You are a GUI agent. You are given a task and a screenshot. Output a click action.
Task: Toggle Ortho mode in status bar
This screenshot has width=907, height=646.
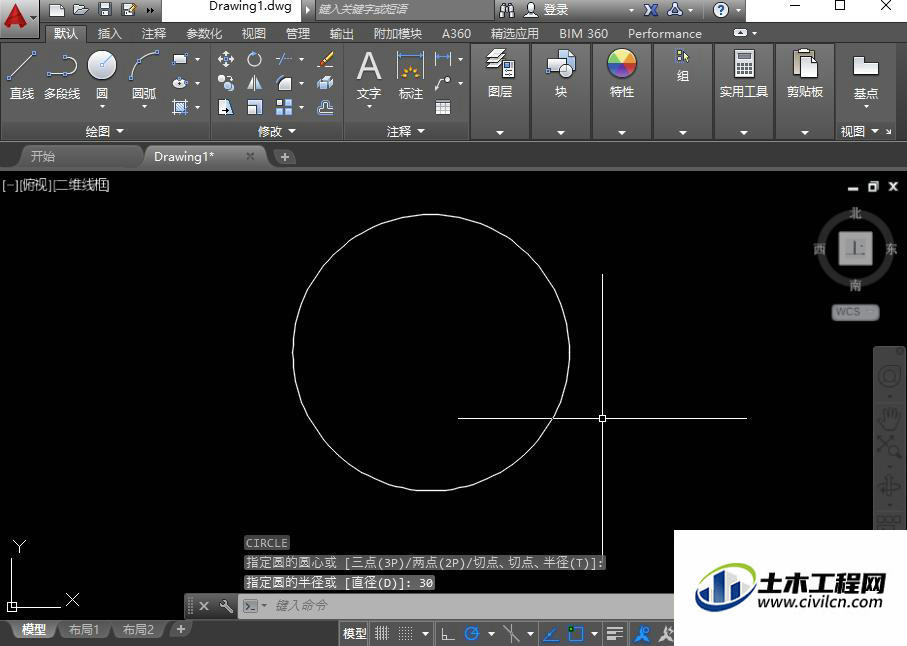pyautogui.click(x=448, y=634)
